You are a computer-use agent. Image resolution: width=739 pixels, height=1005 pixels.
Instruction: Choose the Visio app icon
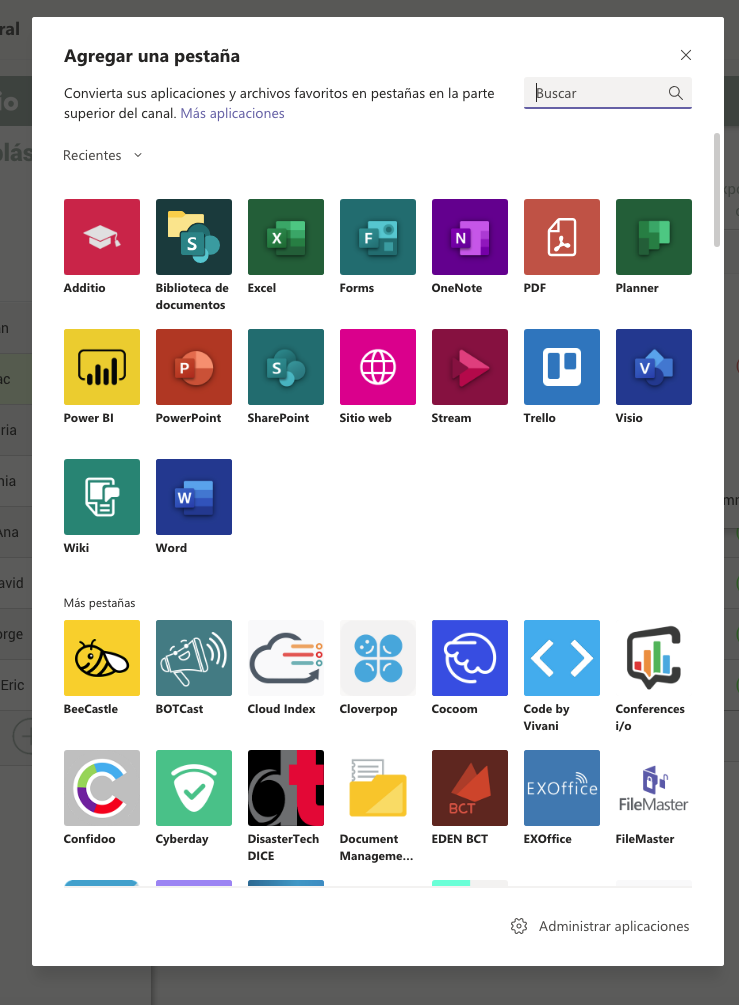pyautogui.click(x=654, y=367)
